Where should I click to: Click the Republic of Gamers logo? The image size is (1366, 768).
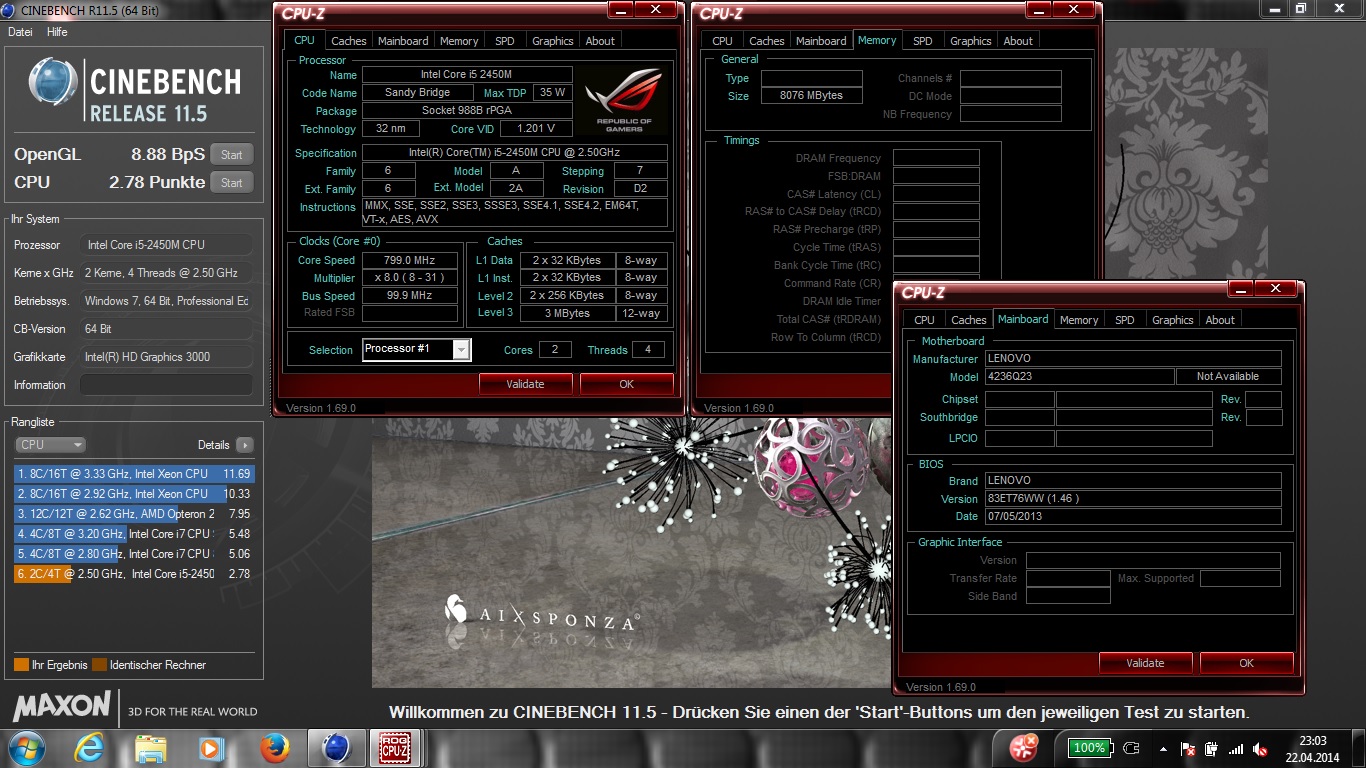tap(622, 100)
